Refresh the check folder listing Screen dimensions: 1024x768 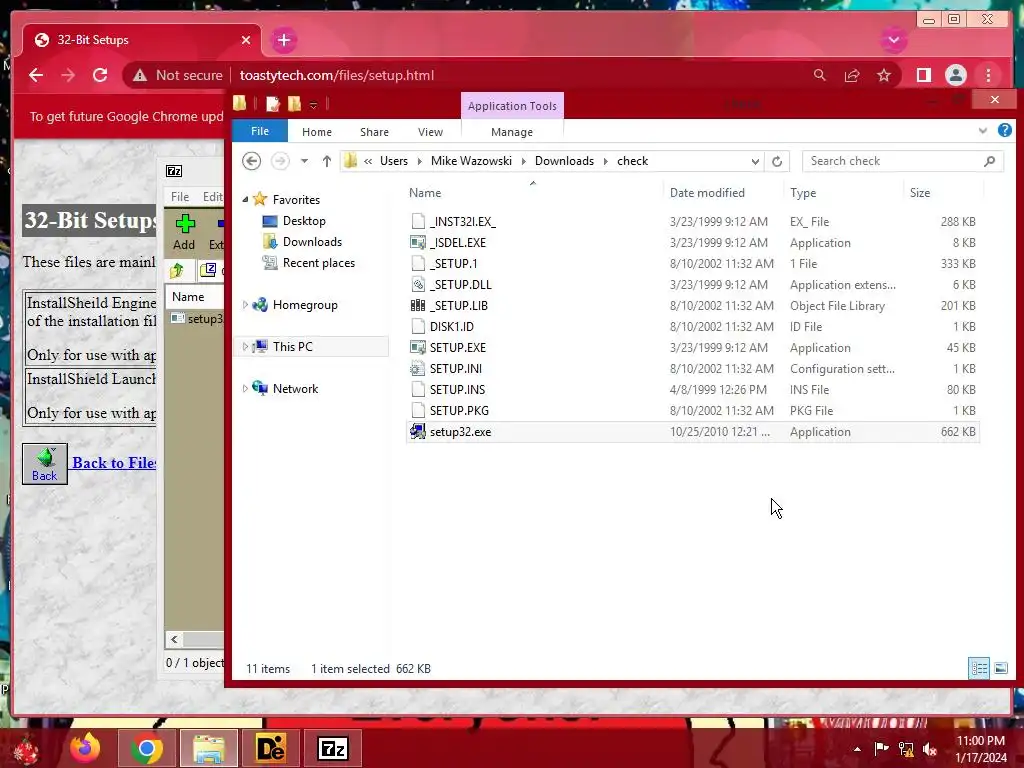pos(776,161)
